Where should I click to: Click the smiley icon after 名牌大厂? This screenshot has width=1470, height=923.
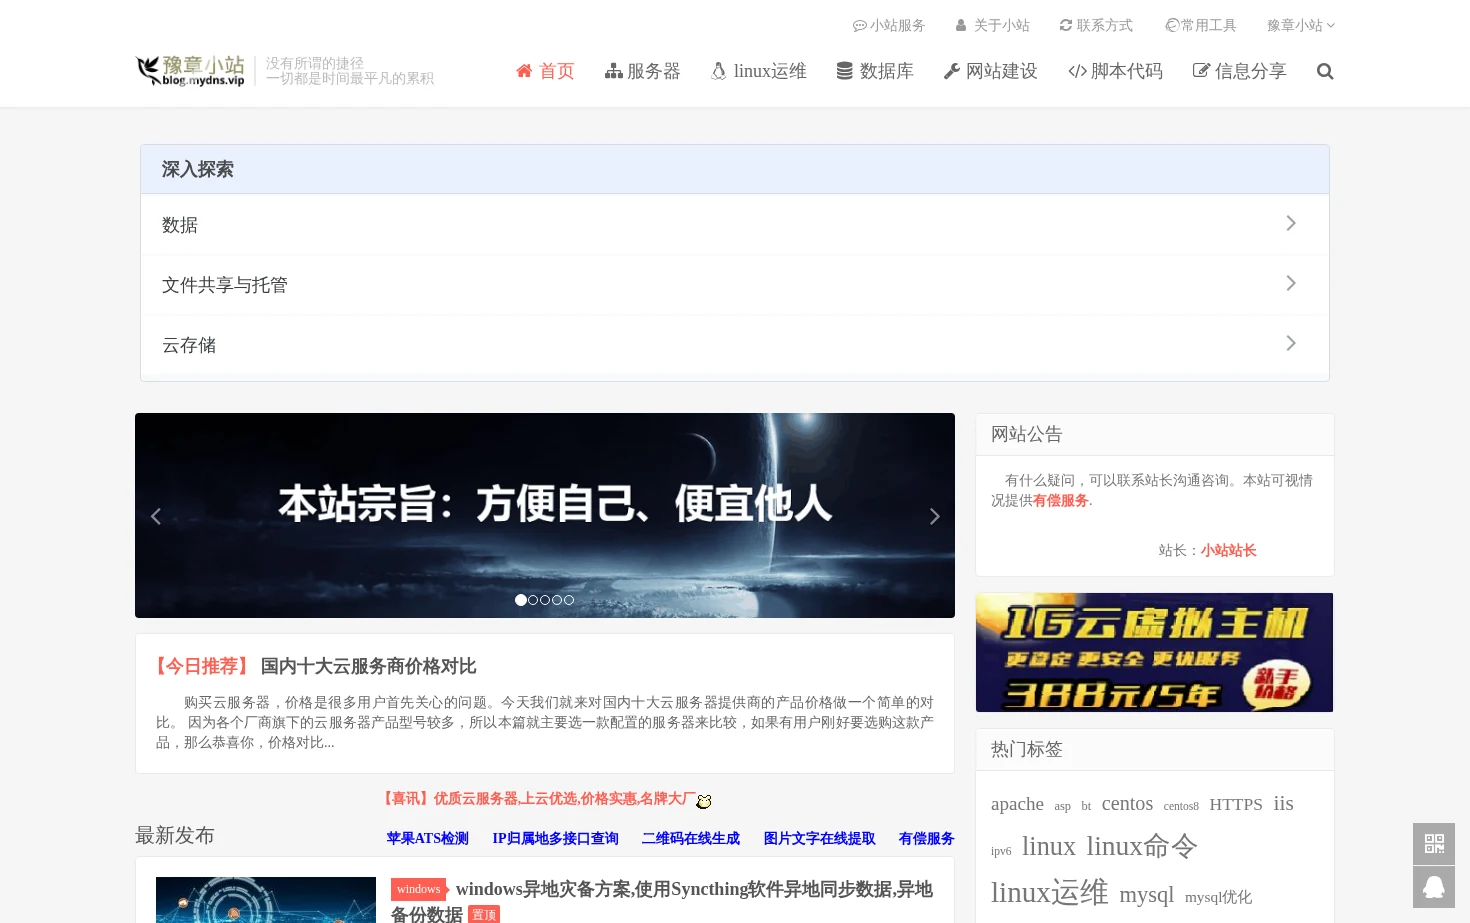704,801
